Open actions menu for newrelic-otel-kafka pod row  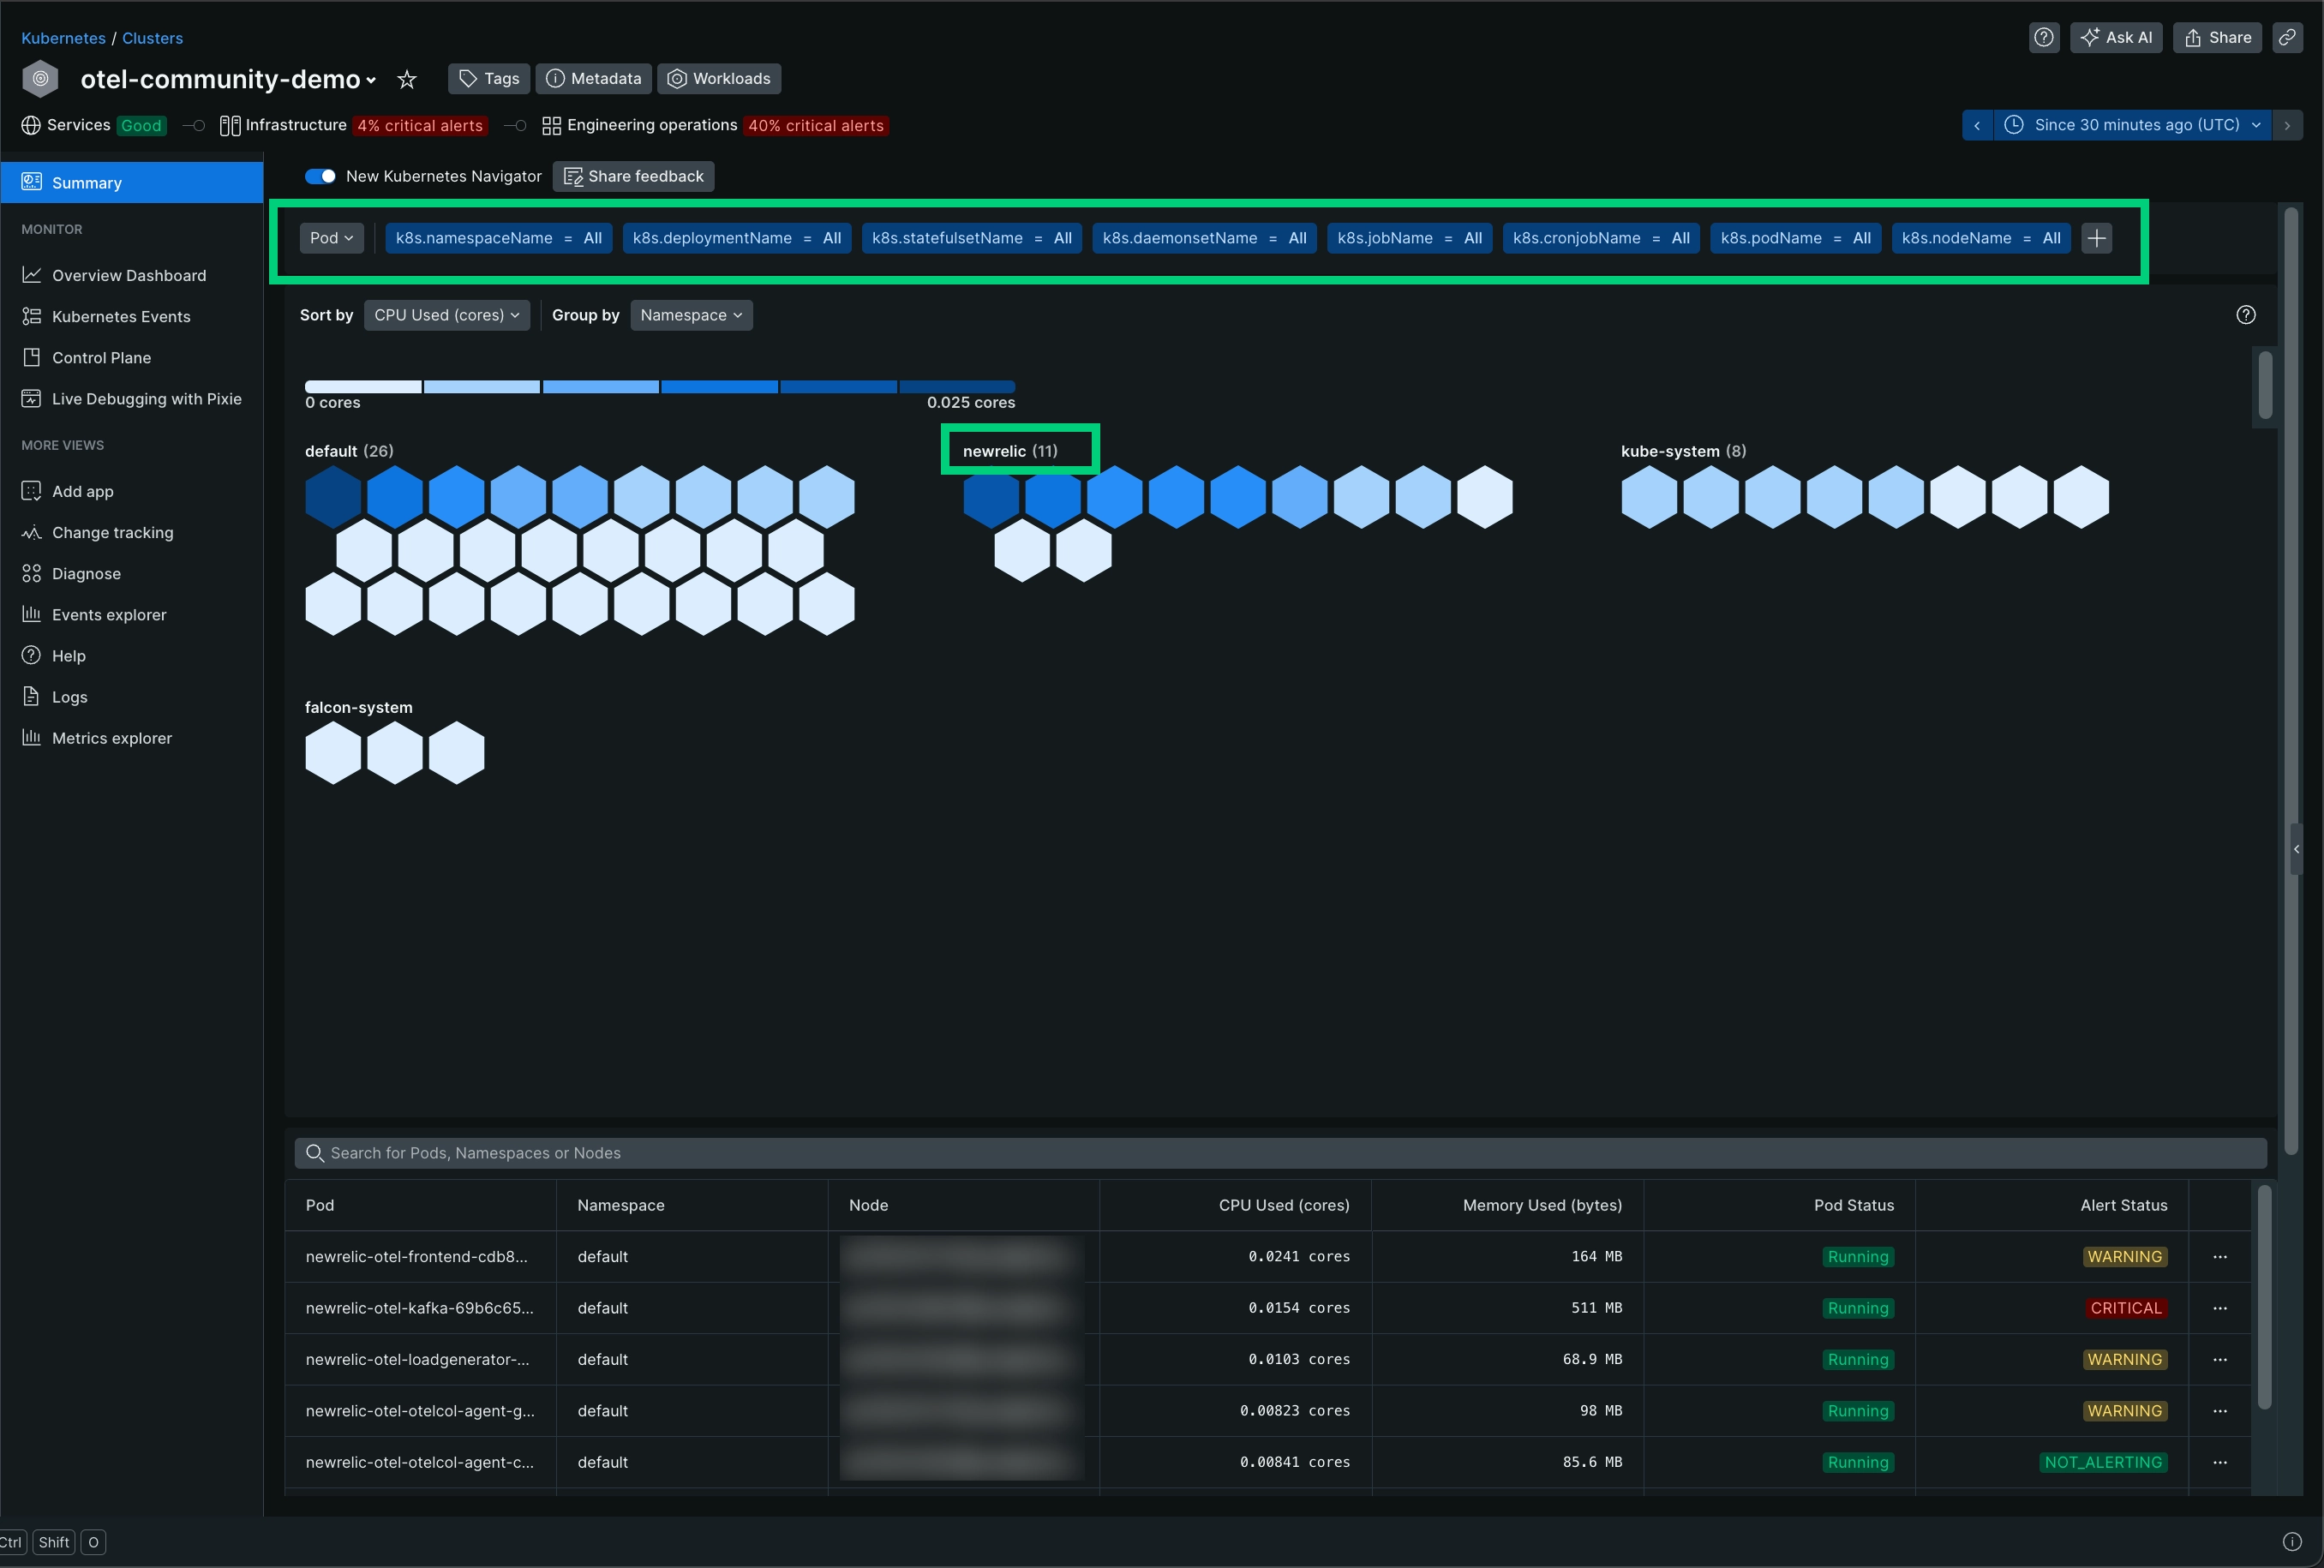(x=2219, y=1308)
